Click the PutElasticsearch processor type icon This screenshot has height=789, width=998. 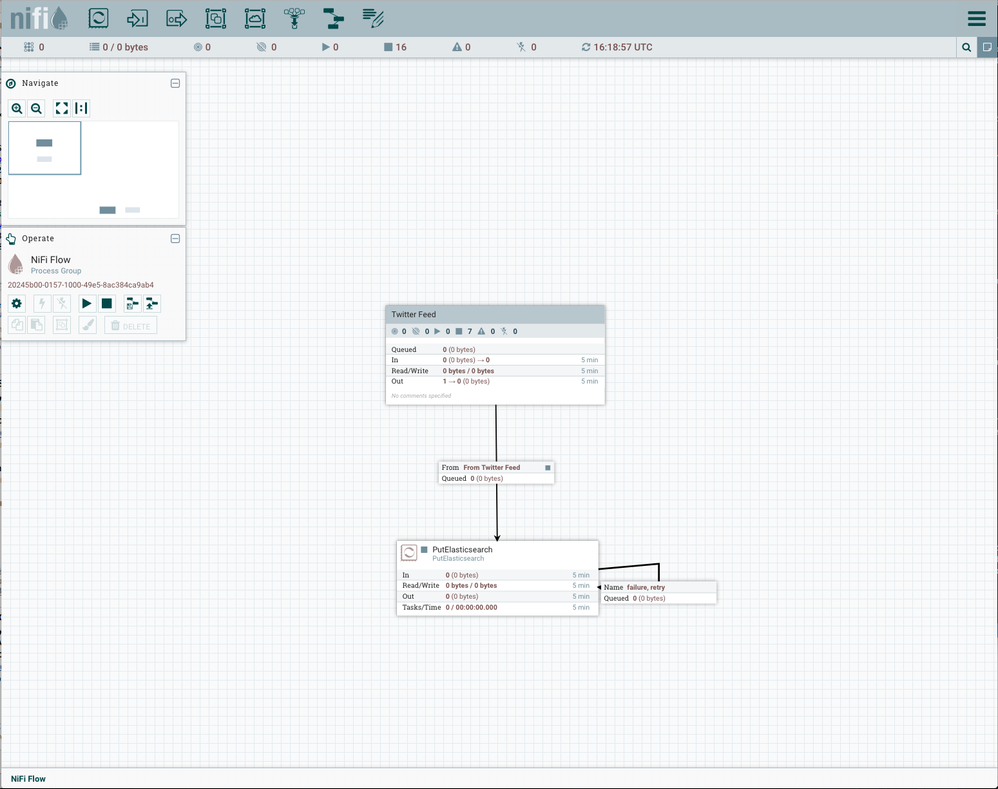(x=409, y=552)
